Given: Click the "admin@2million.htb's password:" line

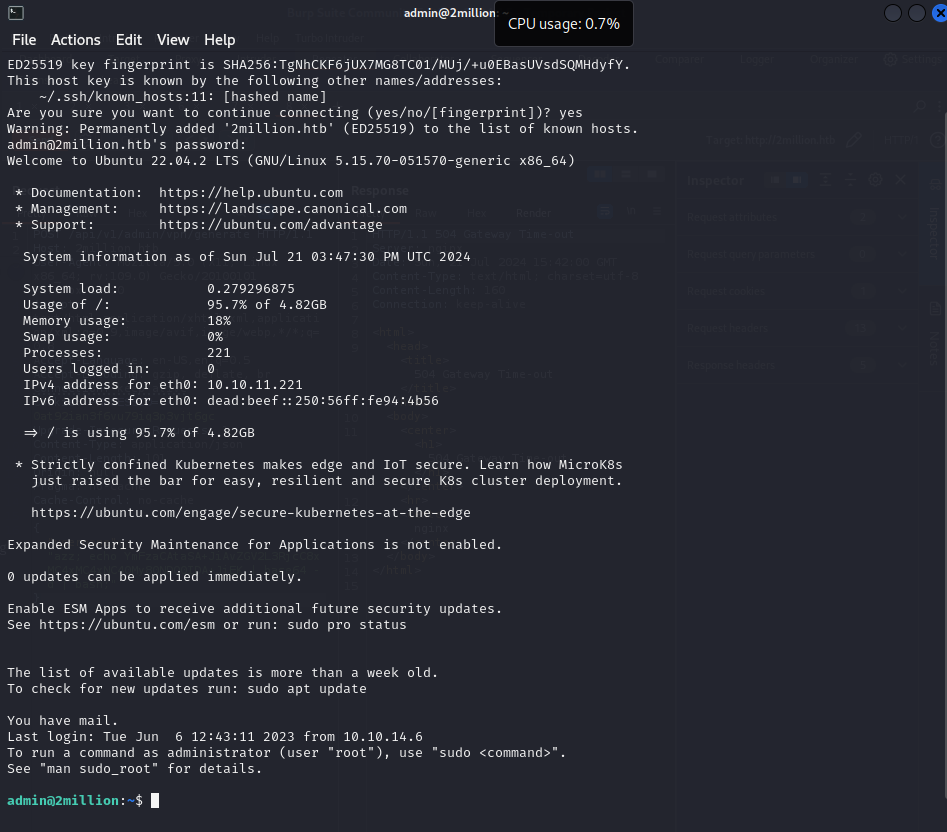Looking at the screenshot, I should coord(127,144).
